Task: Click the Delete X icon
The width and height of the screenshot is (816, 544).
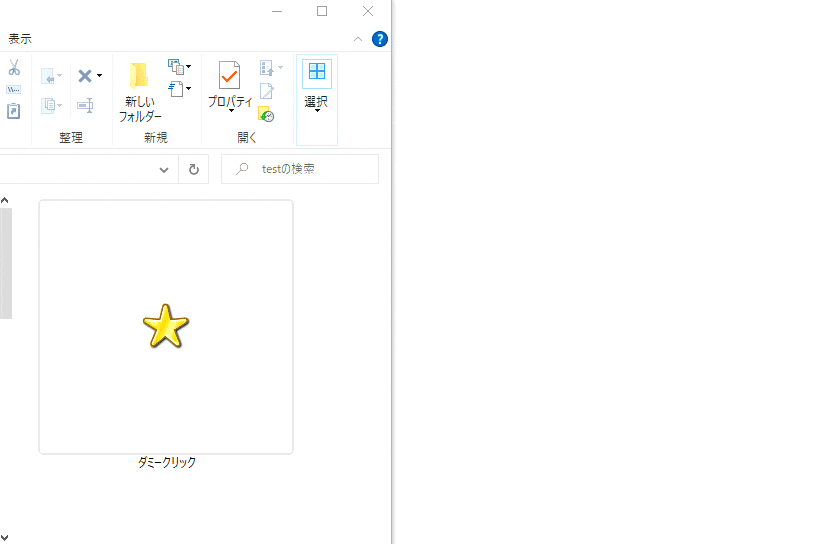Action: click(x=85, y=76)
